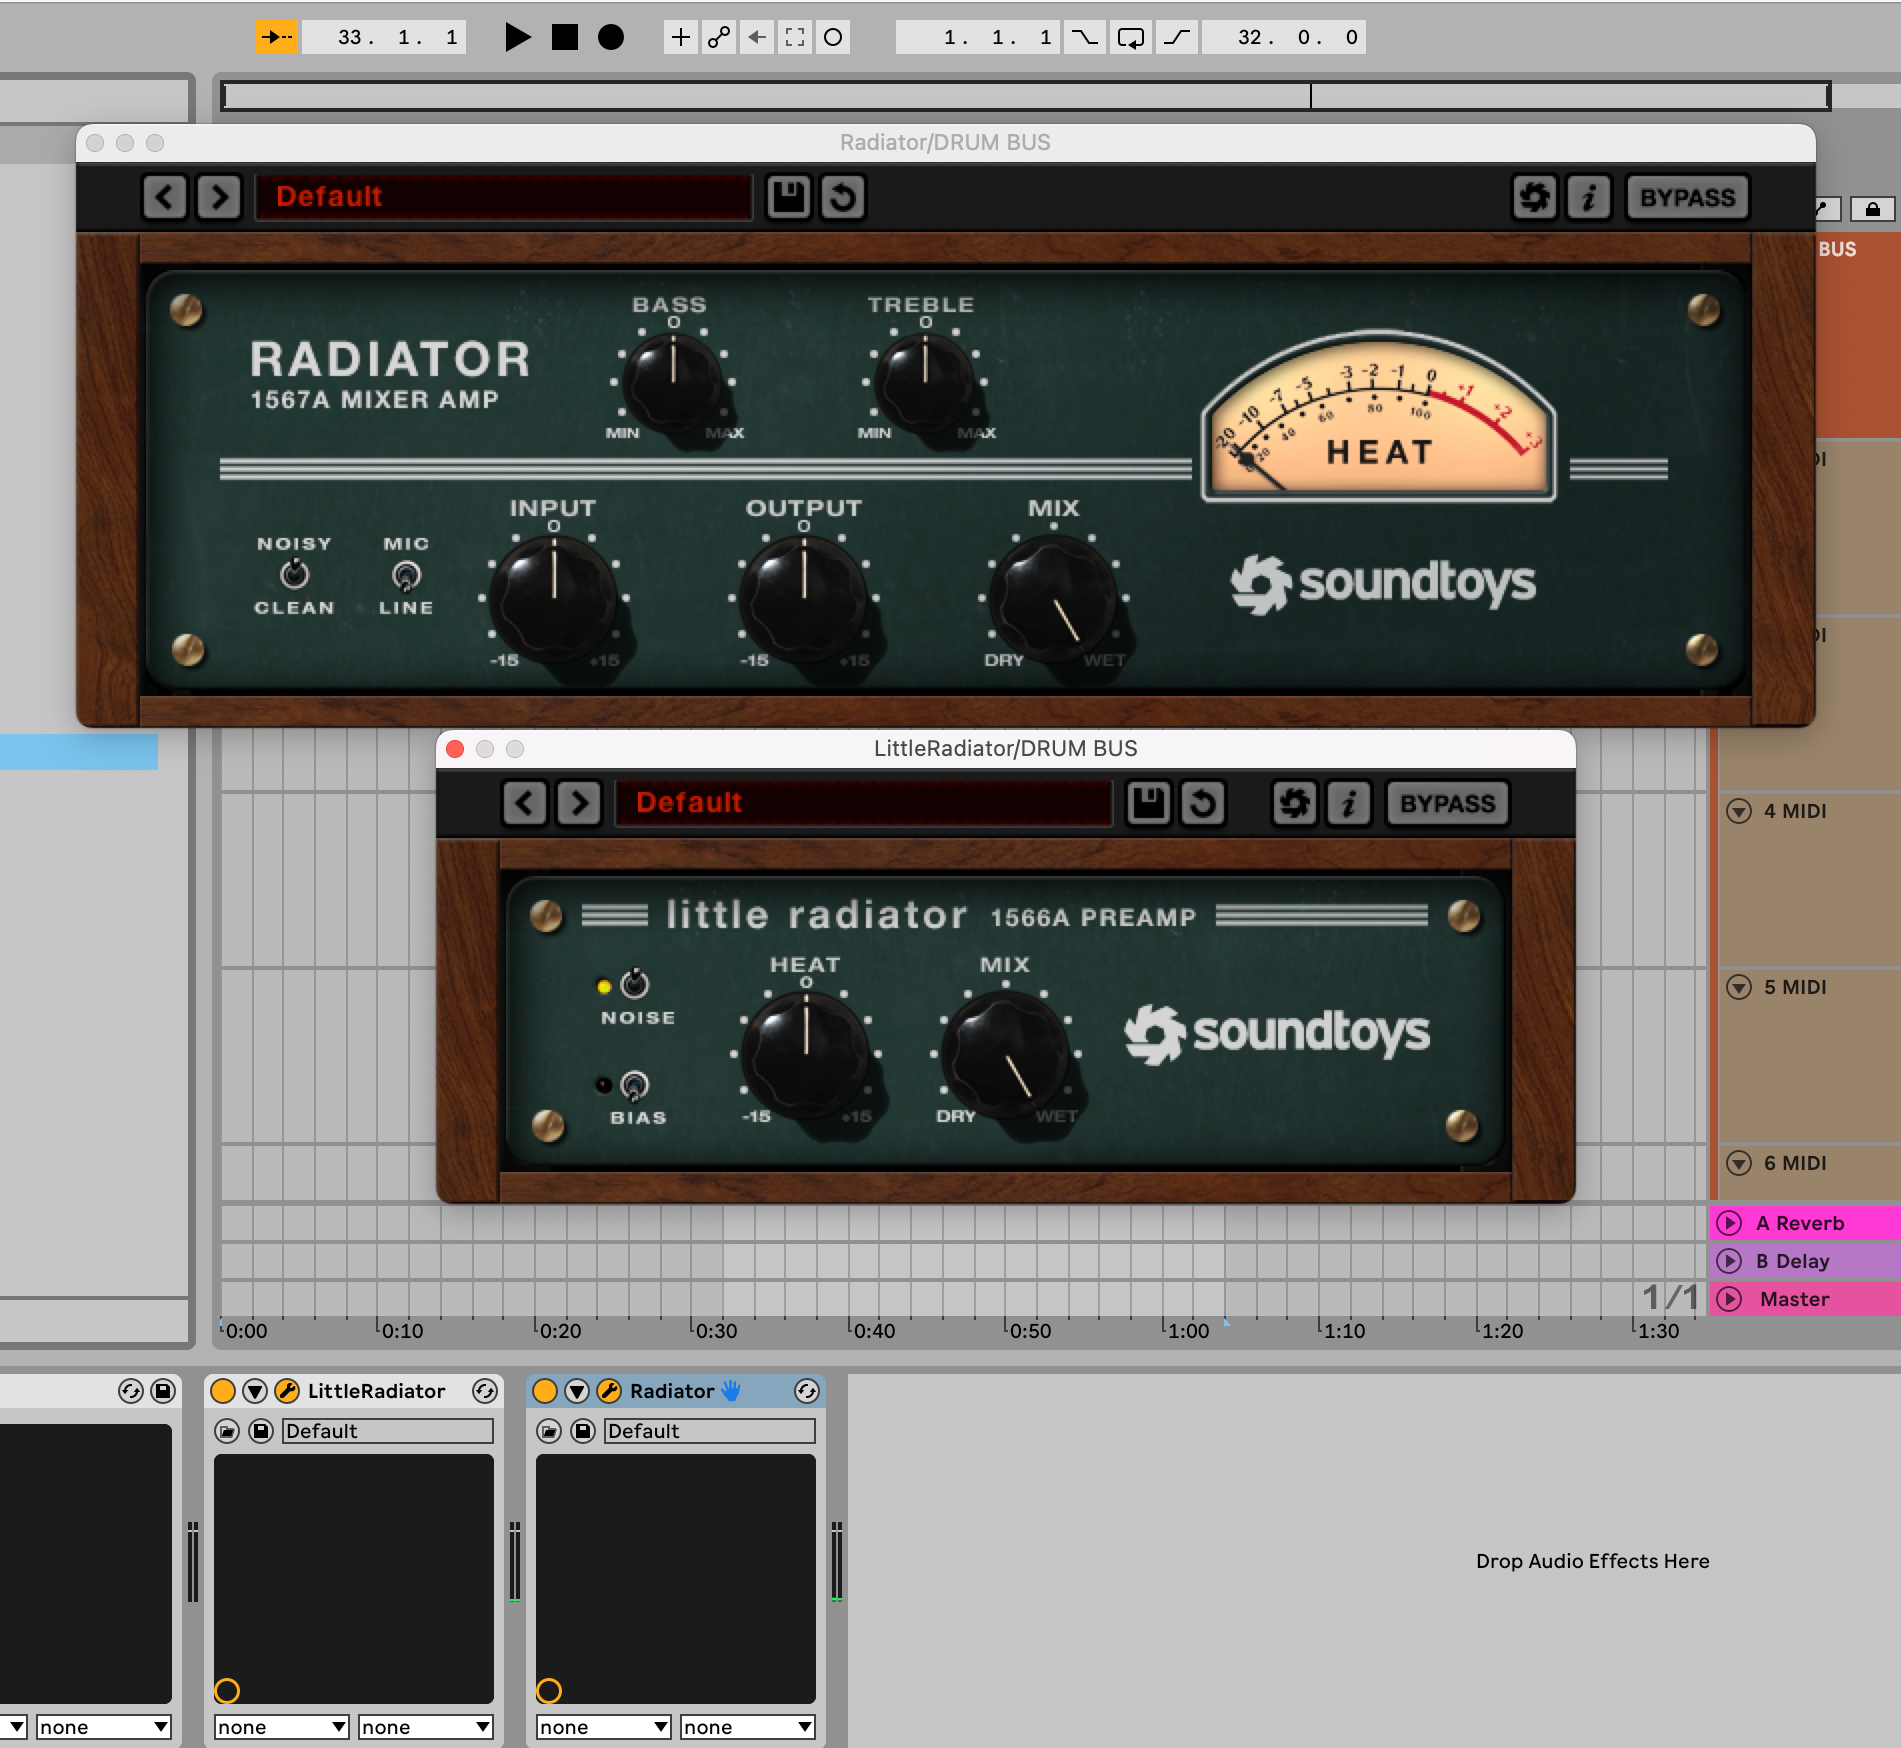Fold the LittleRadiator device parameters triangle
Image resolution: width=1901 pixels, height=1748 pixels.
pyautogui.click(x=255, y=1391)
